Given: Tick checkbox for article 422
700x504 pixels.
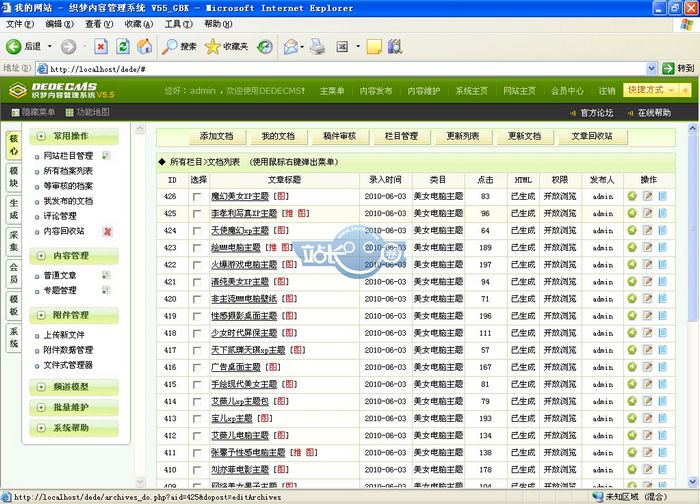Looking at the screenshot, I should (x=197, y=265).
